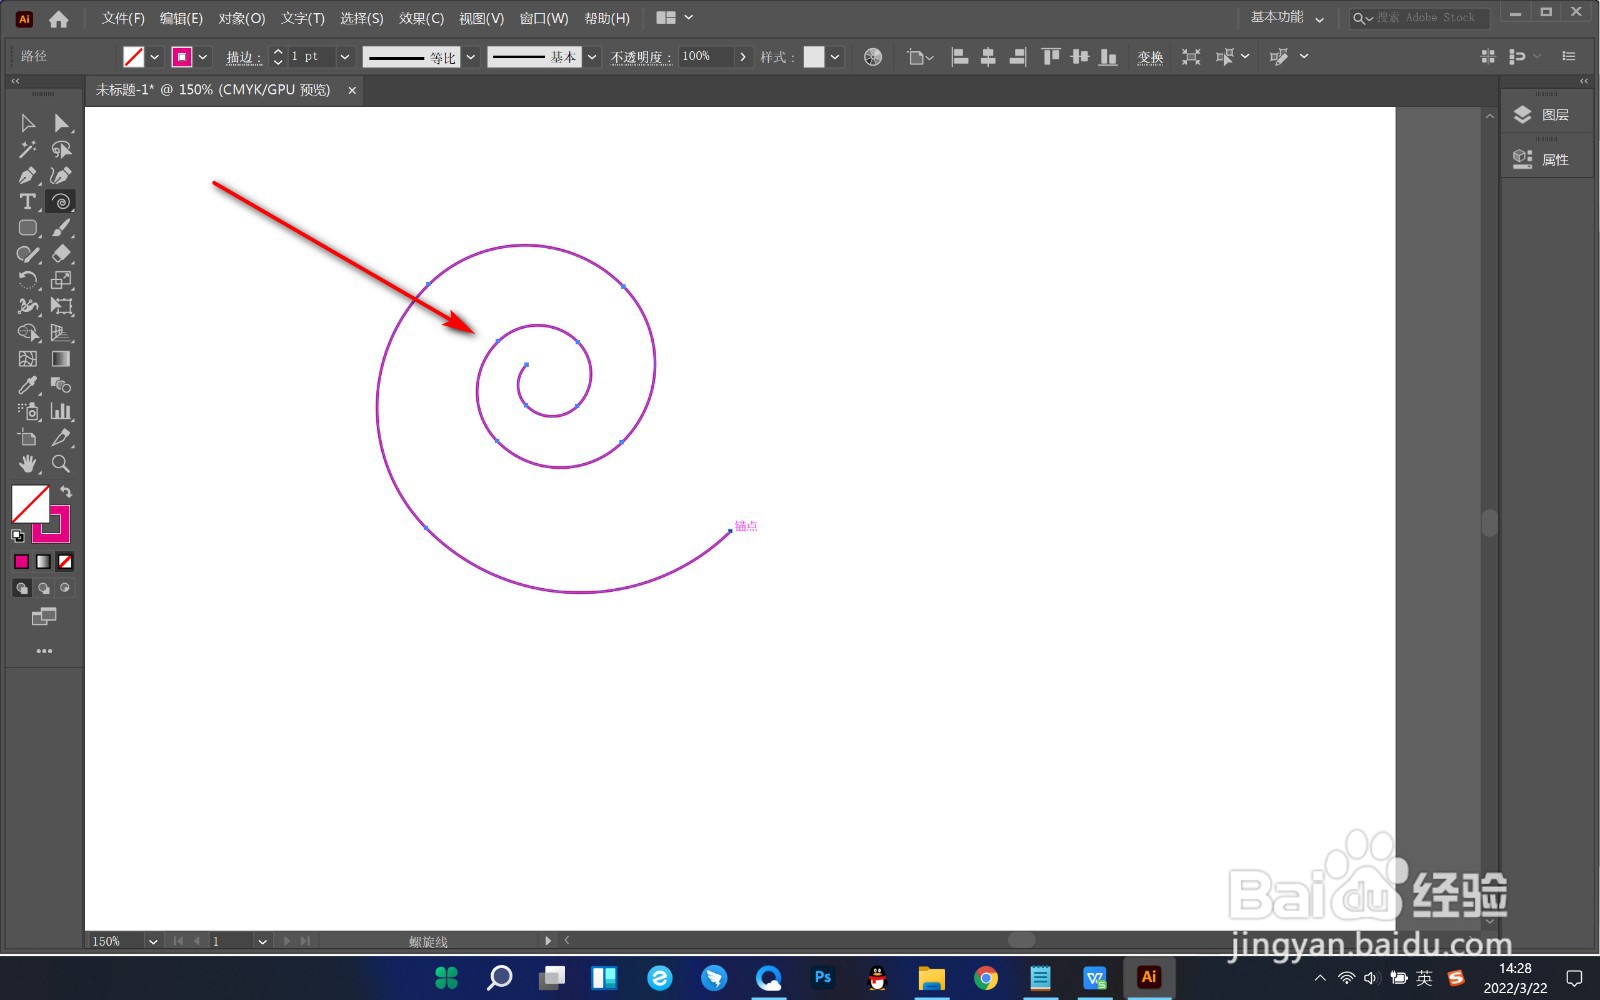The width and height of the screenshot is (1600, 1000).
Task: Select the Magic Wand tool
Action: click(27, 149)
